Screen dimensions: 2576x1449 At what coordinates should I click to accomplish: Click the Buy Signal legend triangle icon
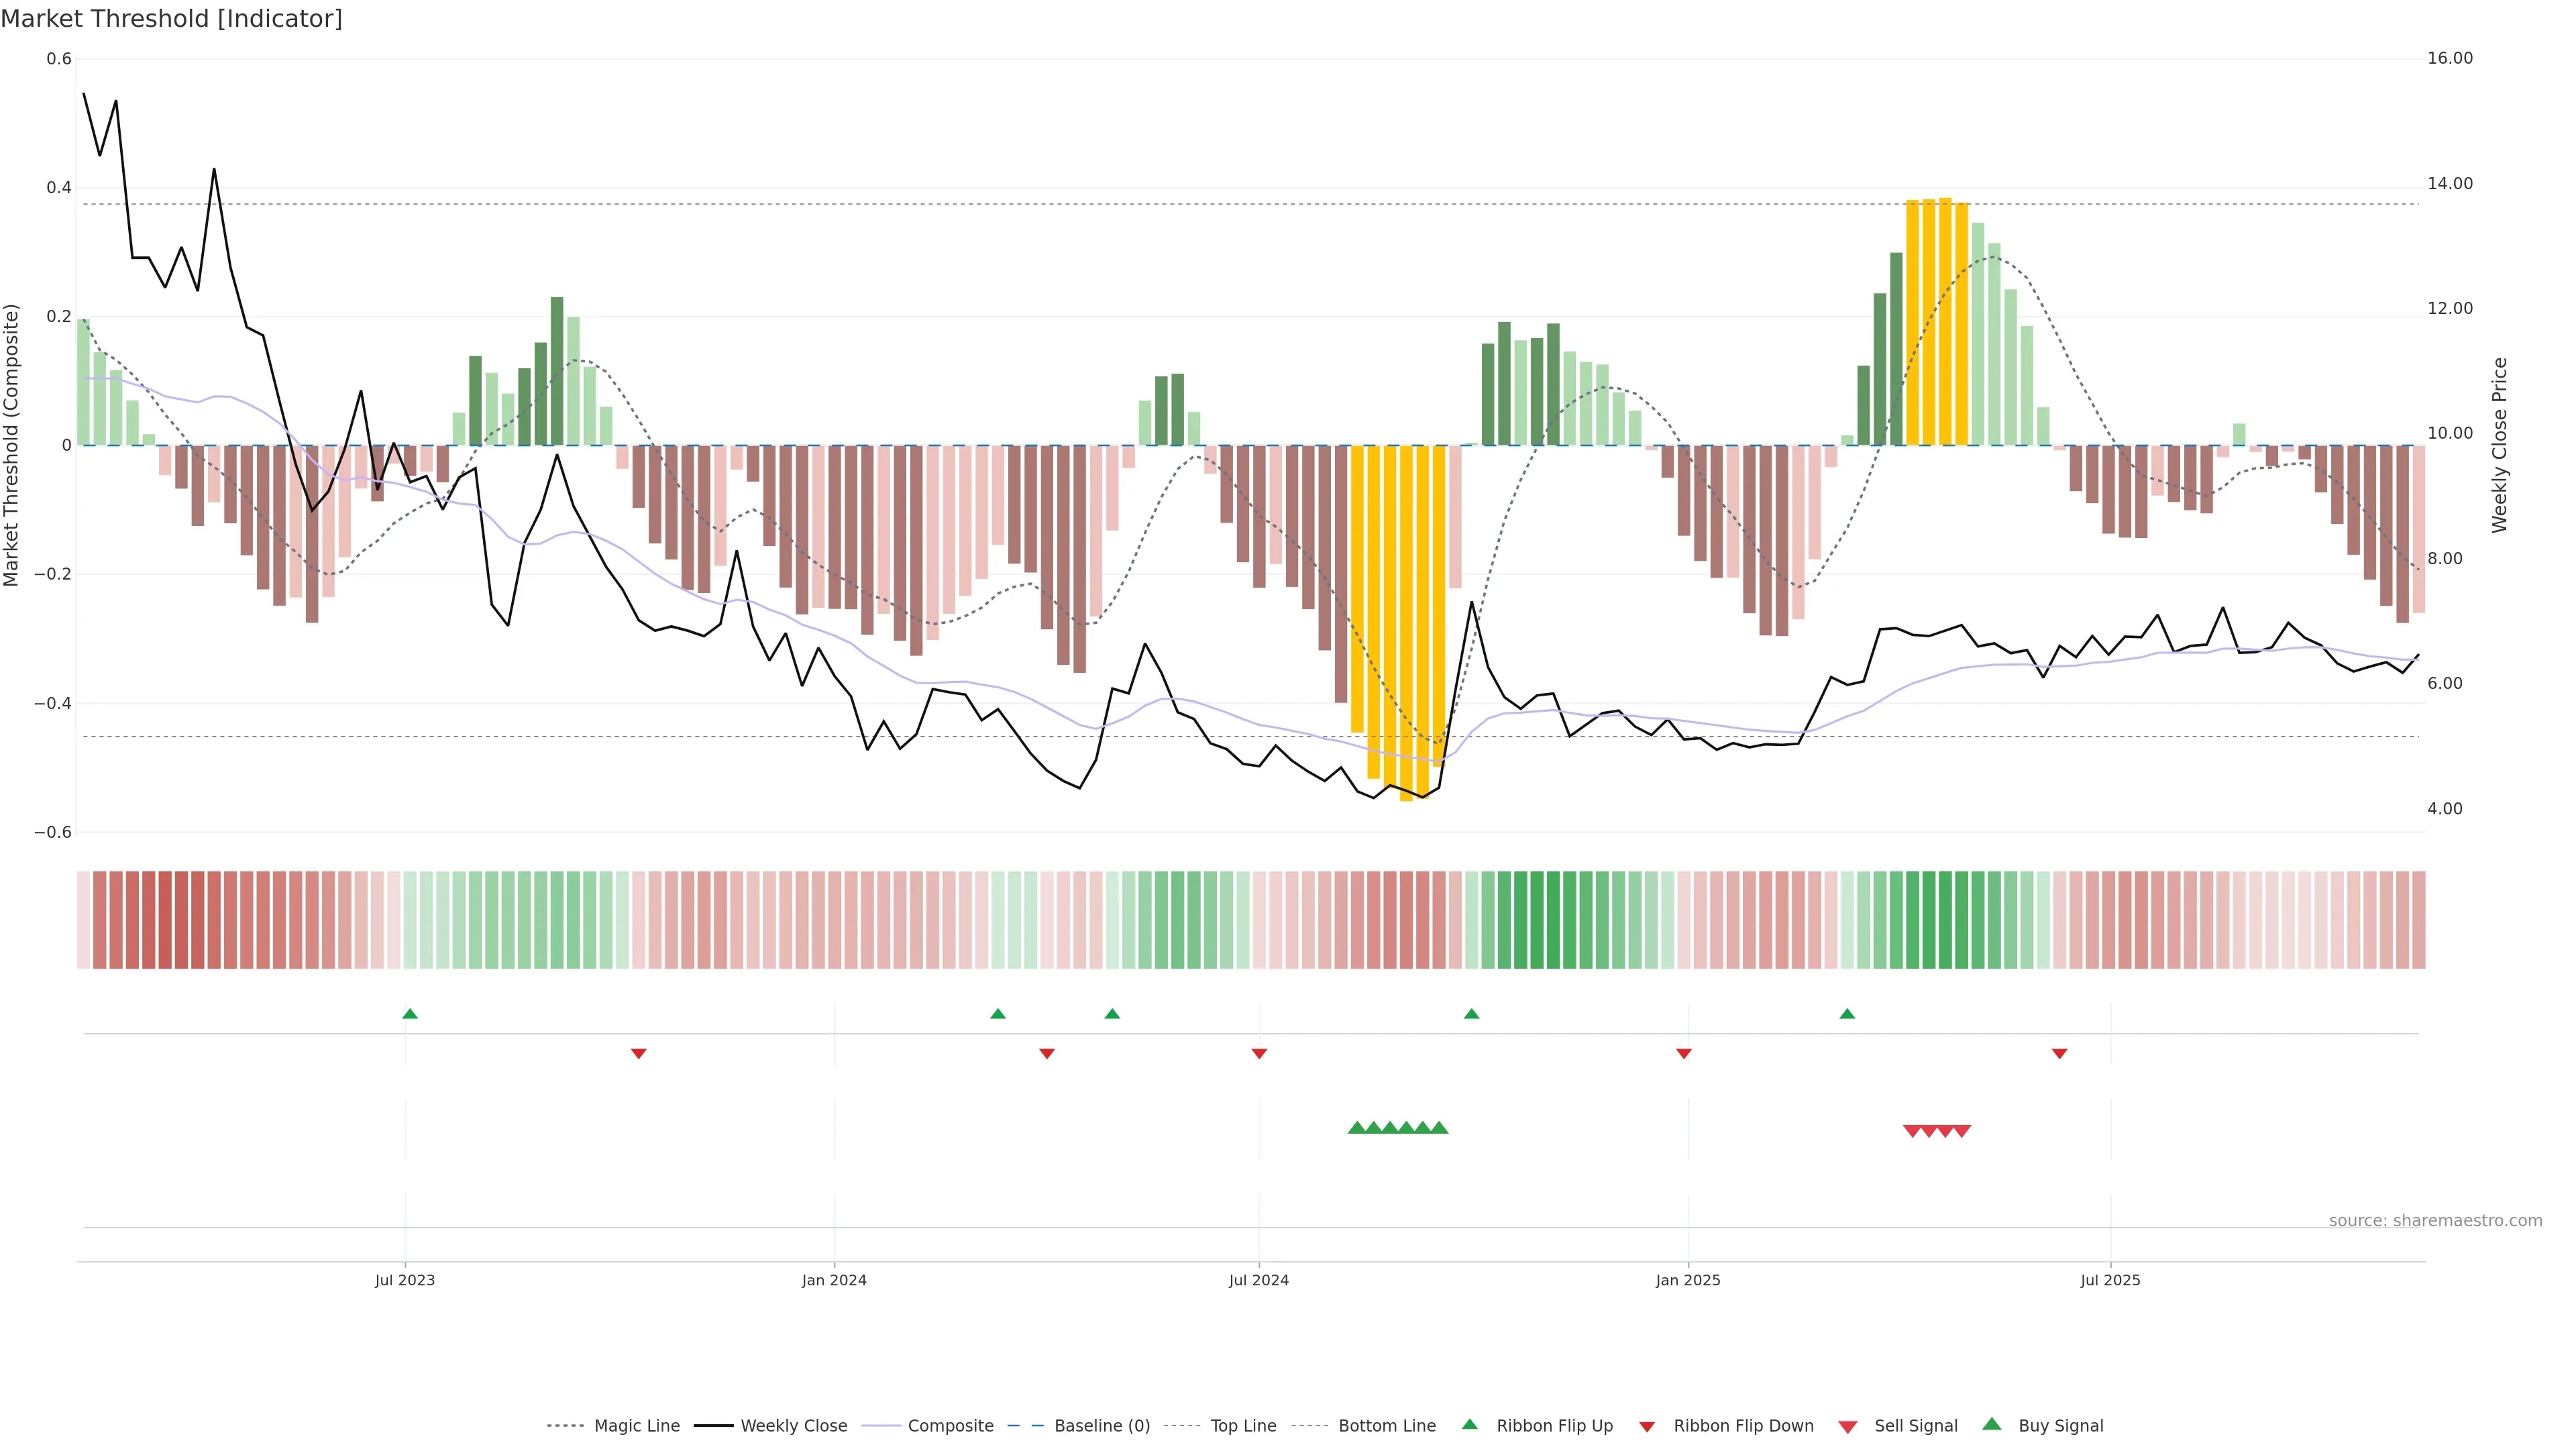[1991, 1424]
